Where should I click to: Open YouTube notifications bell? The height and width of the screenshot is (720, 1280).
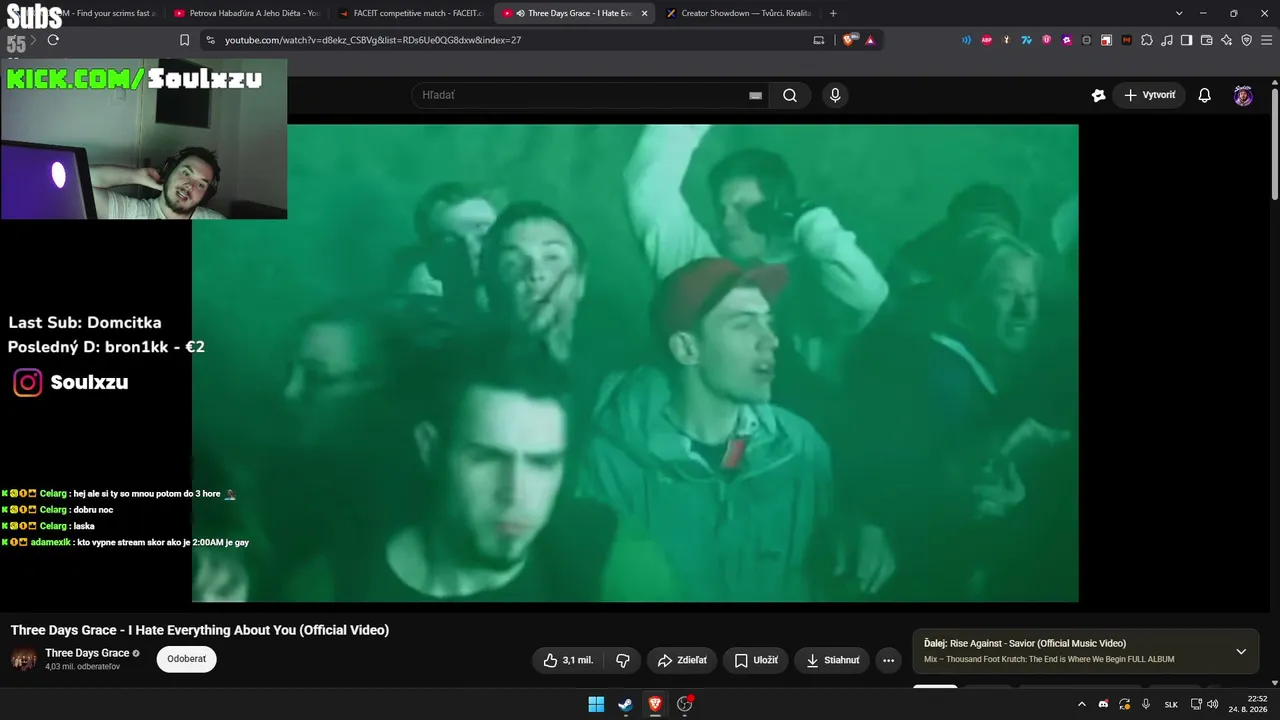[1205, 95]
